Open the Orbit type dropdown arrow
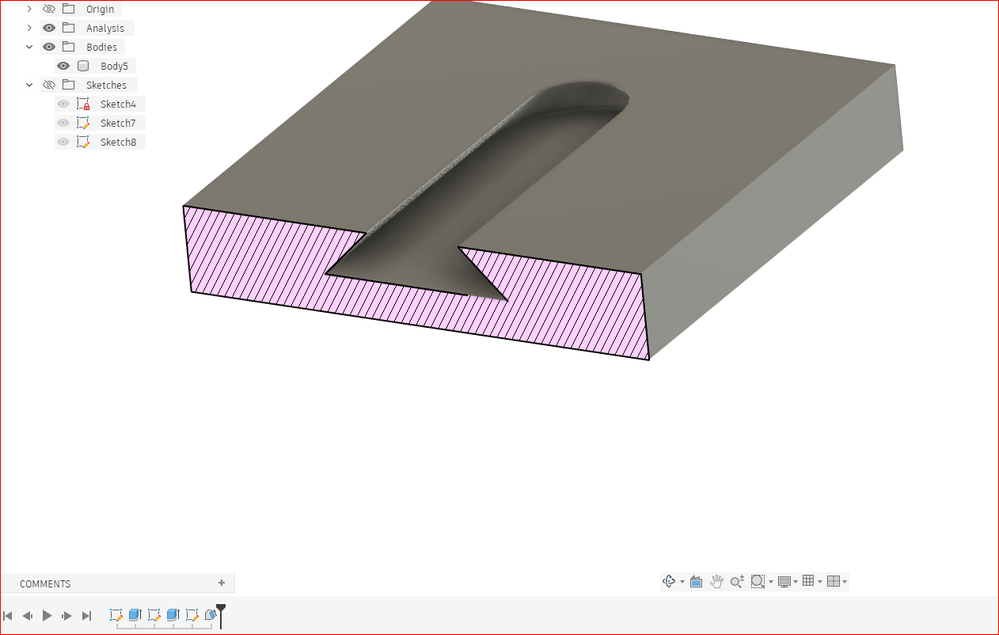The height and width of the screenshot is (635, 999). [682, 581]
